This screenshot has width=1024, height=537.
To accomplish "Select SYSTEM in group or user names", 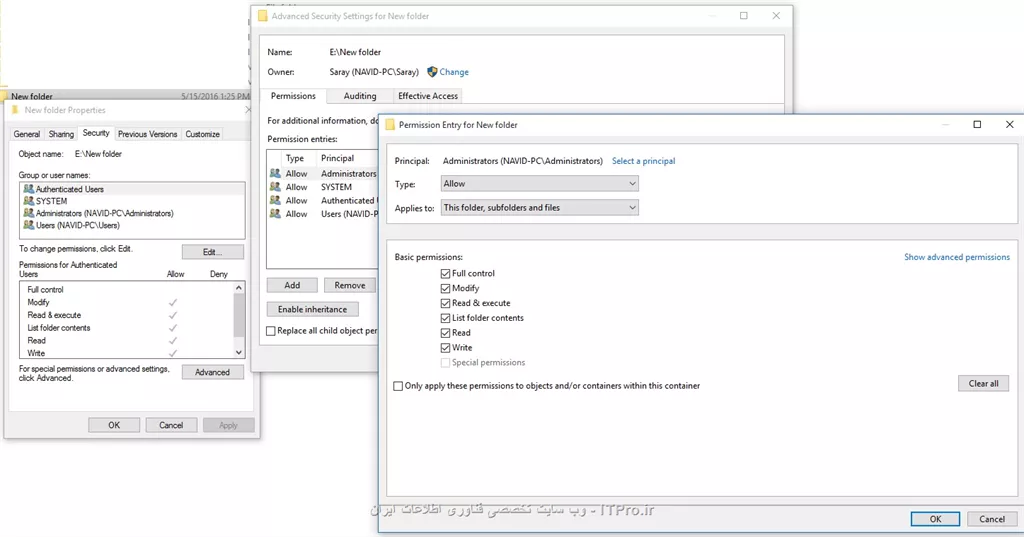I will (133, 201).
